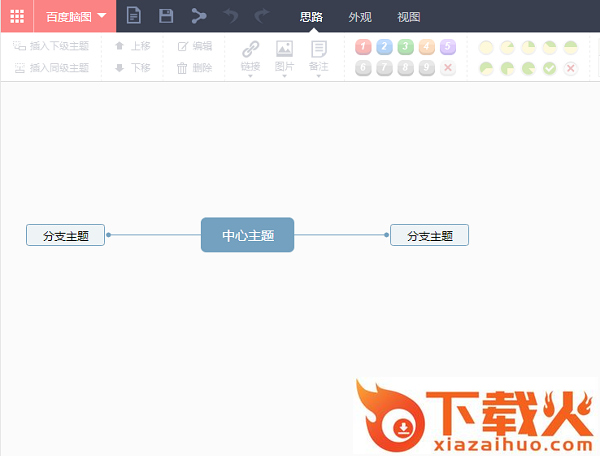This screenshot has height=456, width=600.
Task: Expand the 备注 dropdown arrow
Action: (318, 76)
